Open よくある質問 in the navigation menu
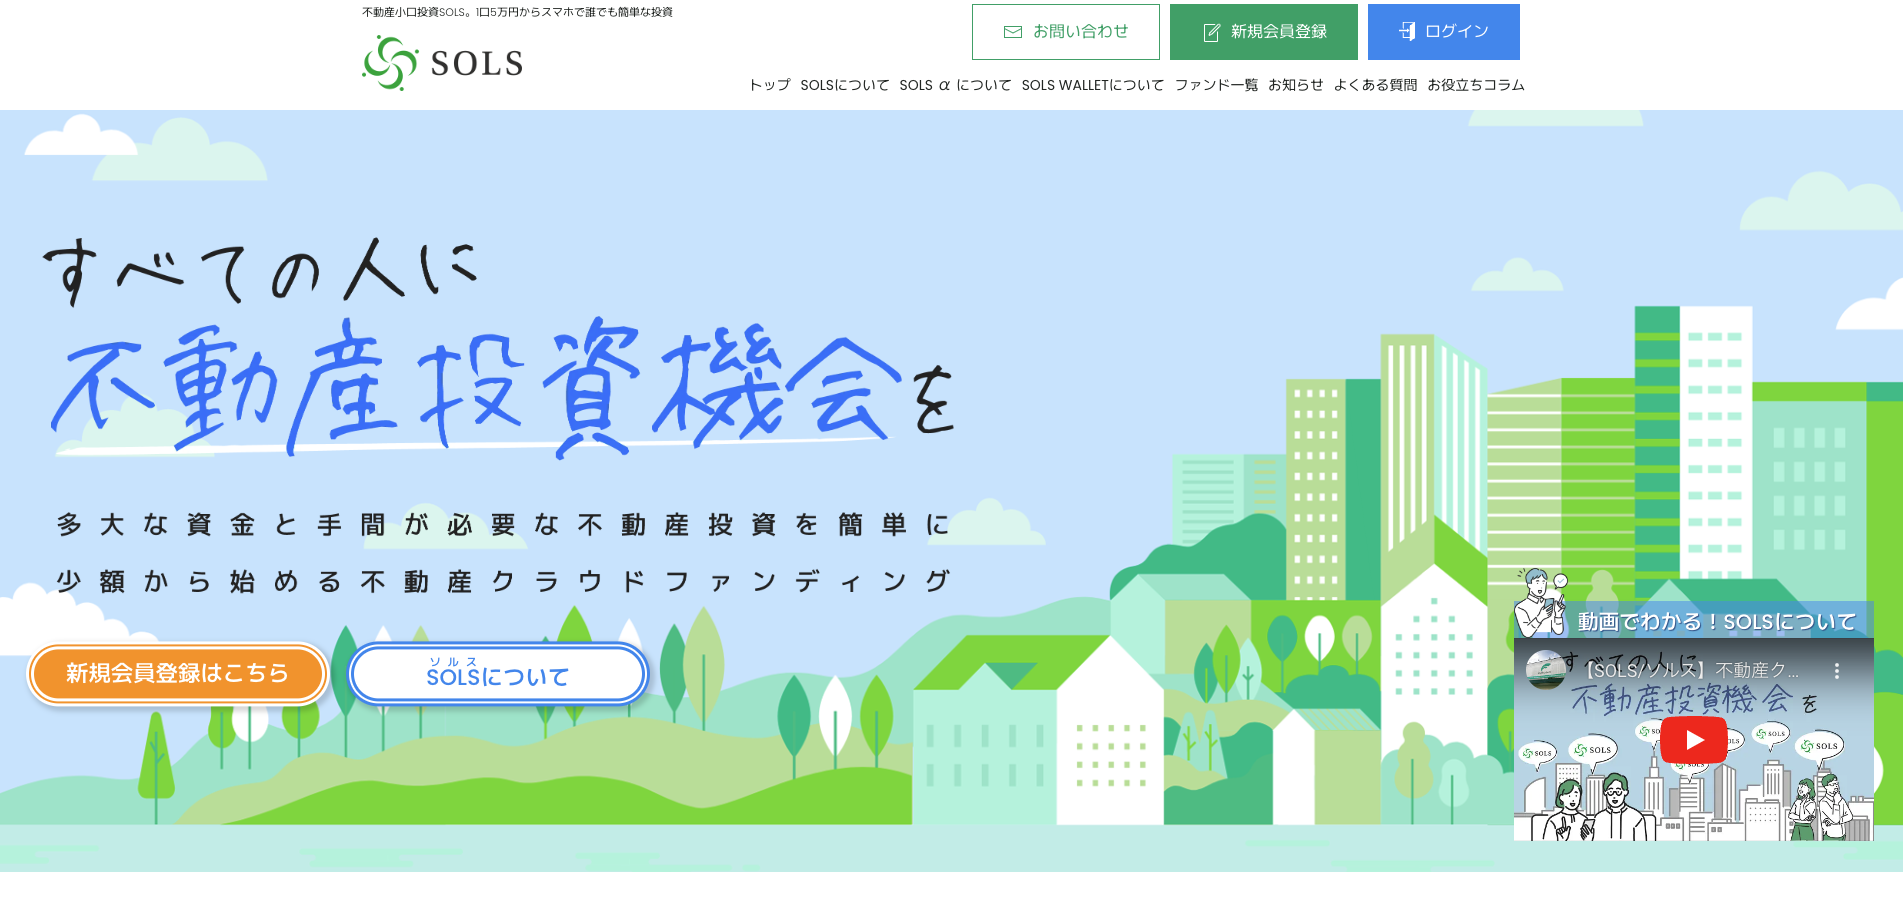1903x907 pixels. [1375, 85]
